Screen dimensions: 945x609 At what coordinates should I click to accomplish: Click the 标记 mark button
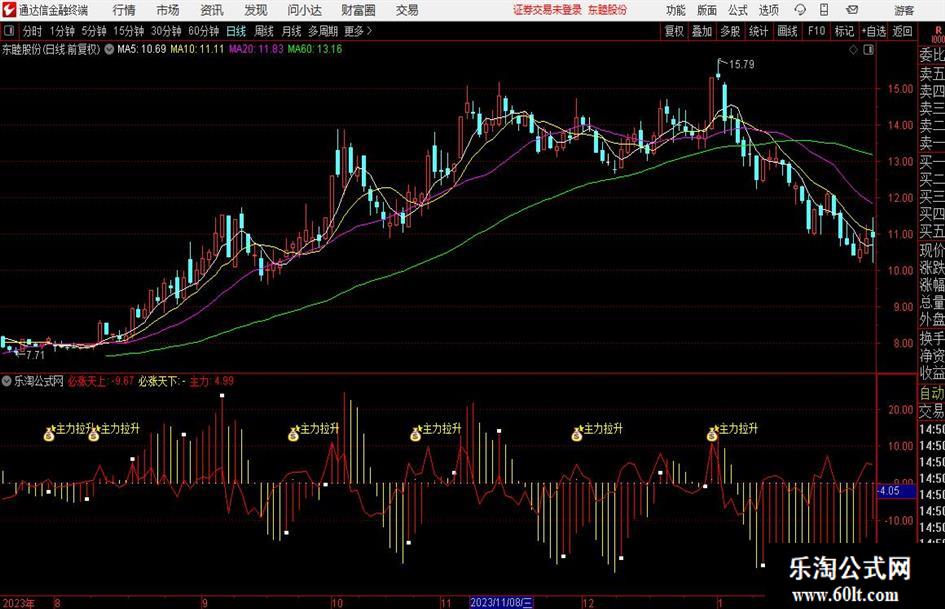pyautogui.click(x=844, y=31)
